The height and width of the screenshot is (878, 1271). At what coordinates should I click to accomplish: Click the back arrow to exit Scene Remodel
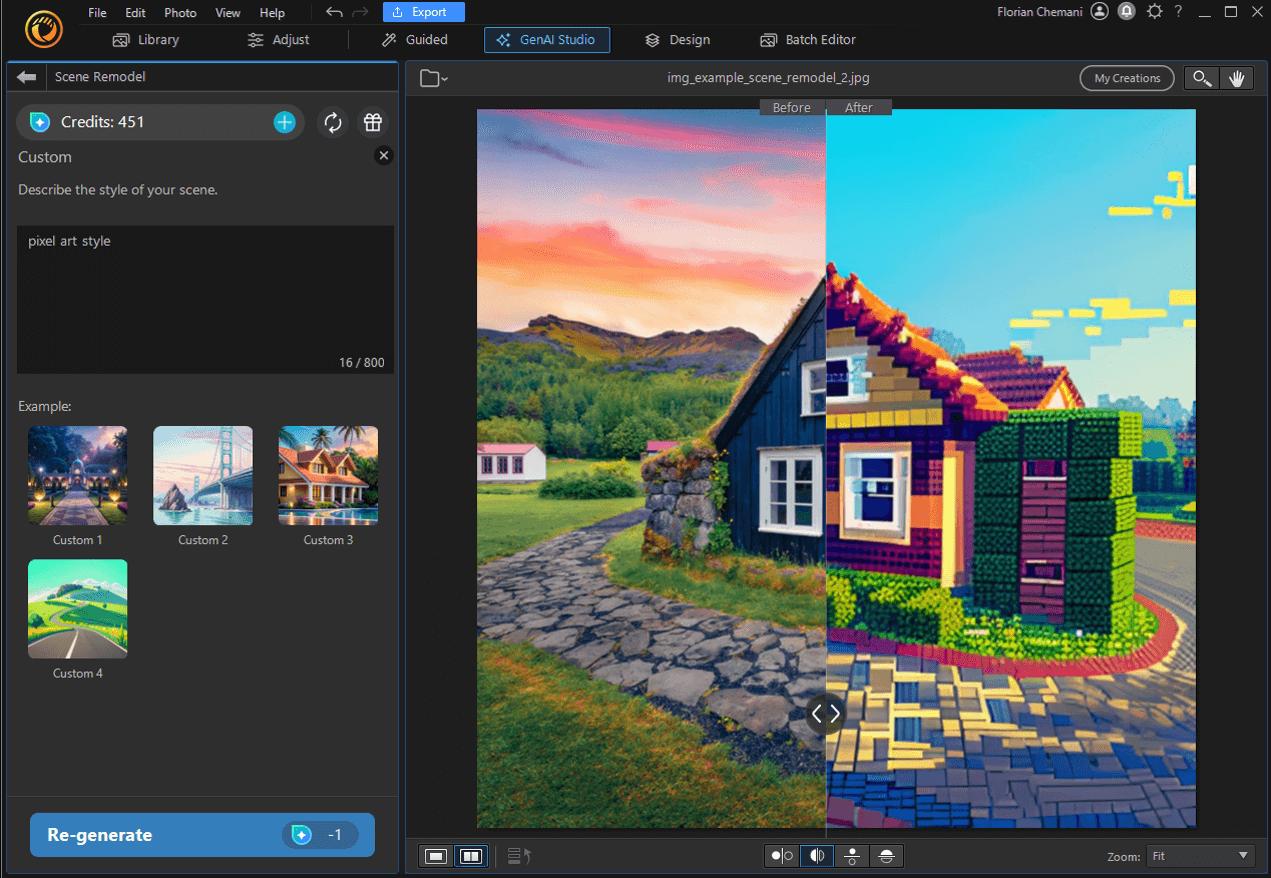[x=26, y=75]
